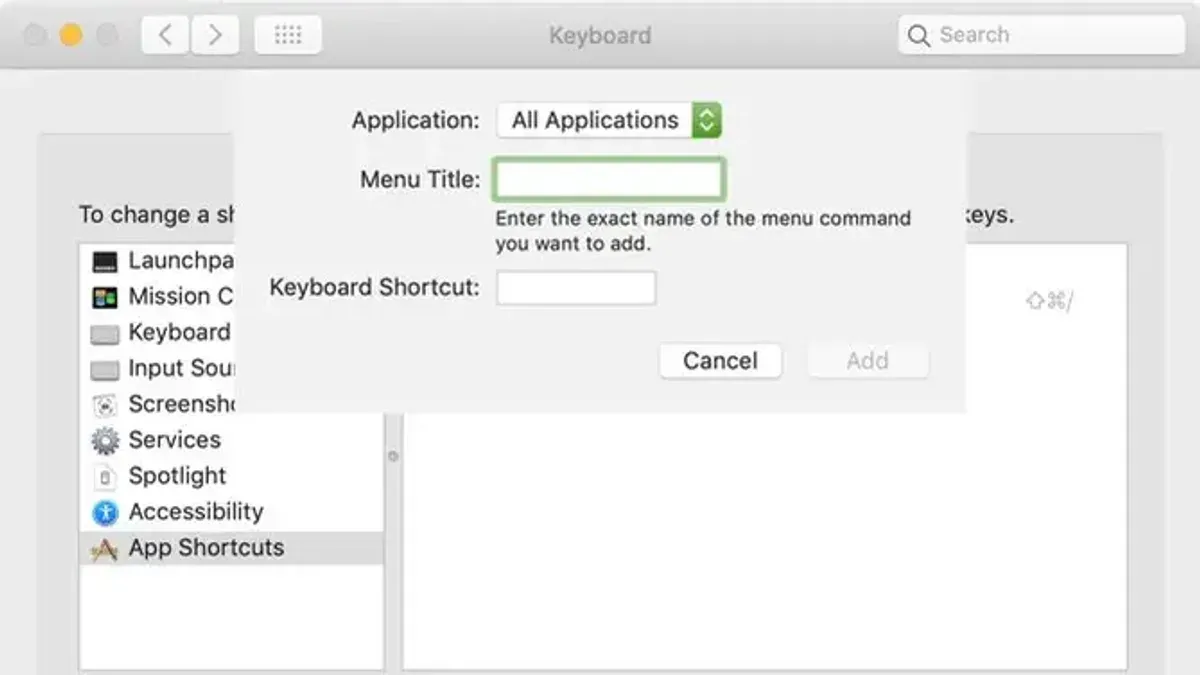Click the App Shortcuts icon
This screenshot has height=675, width=1200.
pyautogui.click(x=105, y=549)
